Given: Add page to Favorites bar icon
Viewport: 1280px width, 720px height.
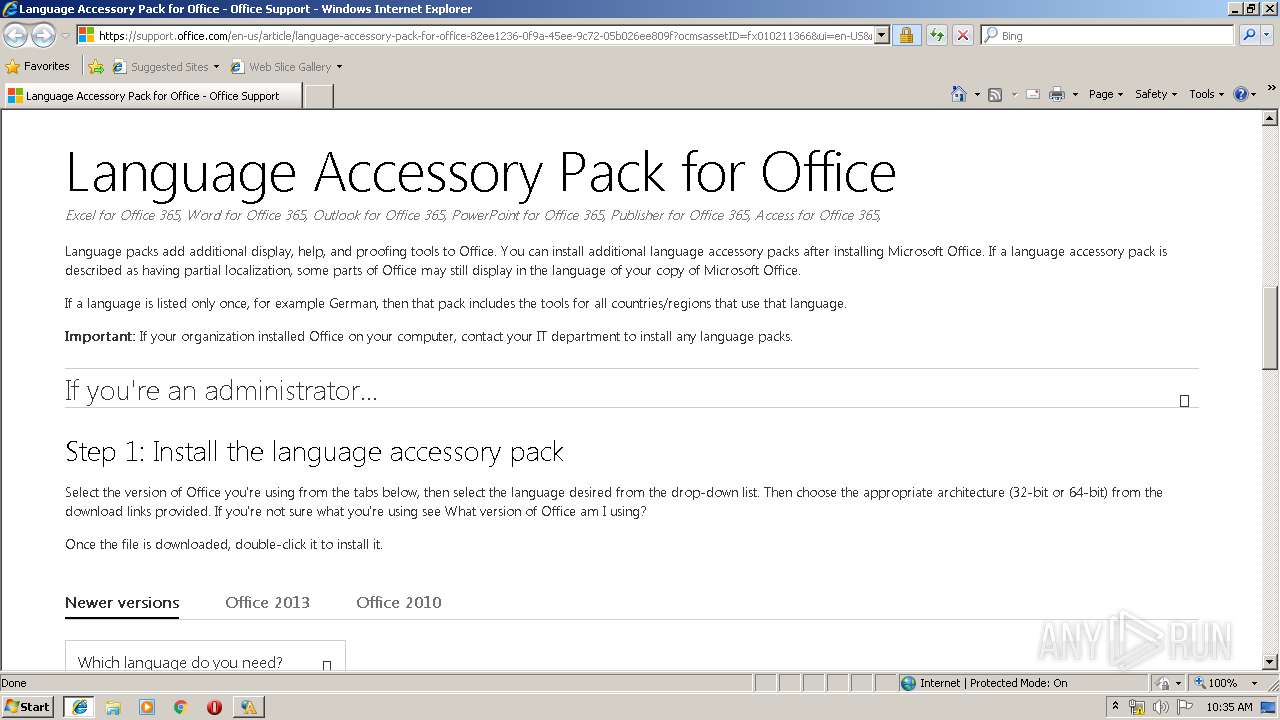Looking at the screenshot, I should [x=96, y=67].
